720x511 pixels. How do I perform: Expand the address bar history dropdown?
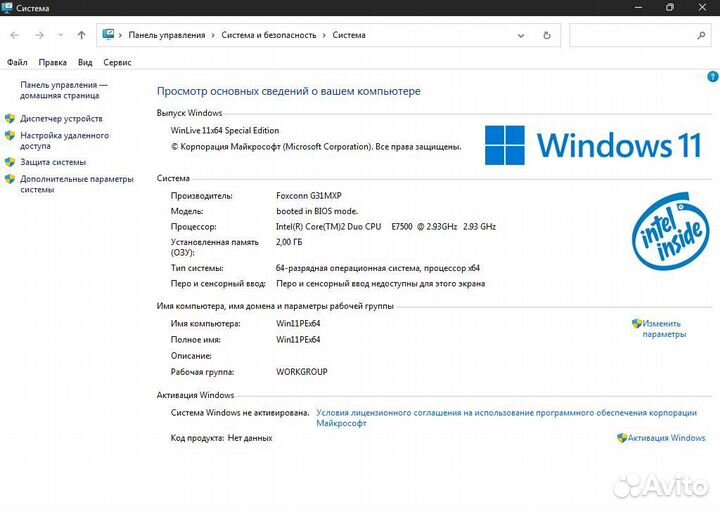click(521, 35)
